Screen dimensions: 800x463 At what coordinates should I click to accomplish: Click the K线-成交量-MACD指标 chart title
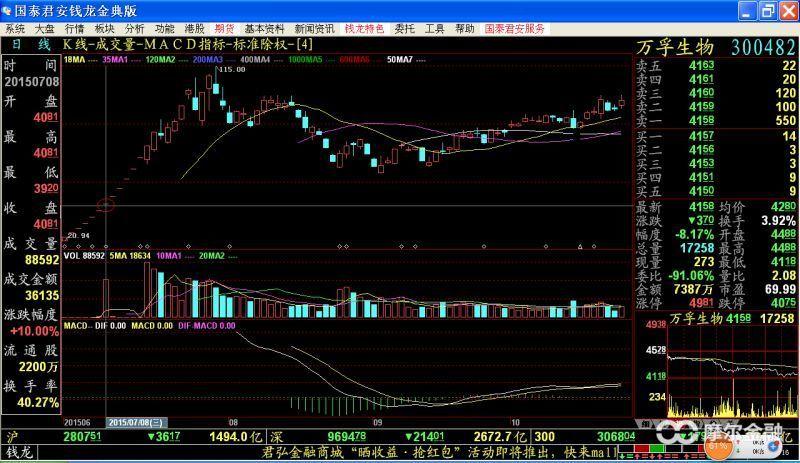coord(188,44)
